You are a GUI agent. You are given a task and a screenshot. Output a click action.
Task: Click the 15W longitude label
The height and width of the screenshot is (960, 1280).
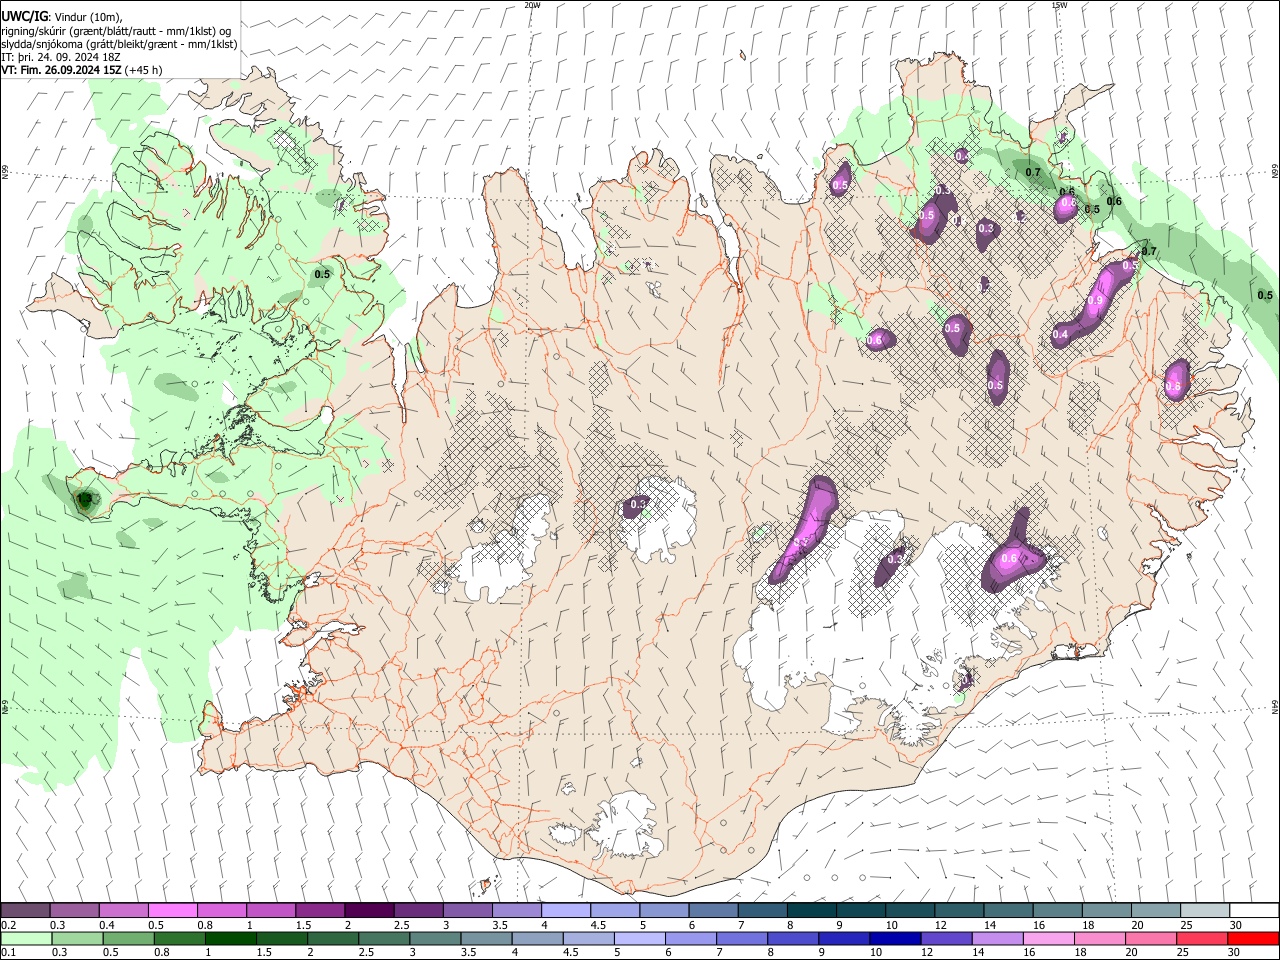point(1059,5)
